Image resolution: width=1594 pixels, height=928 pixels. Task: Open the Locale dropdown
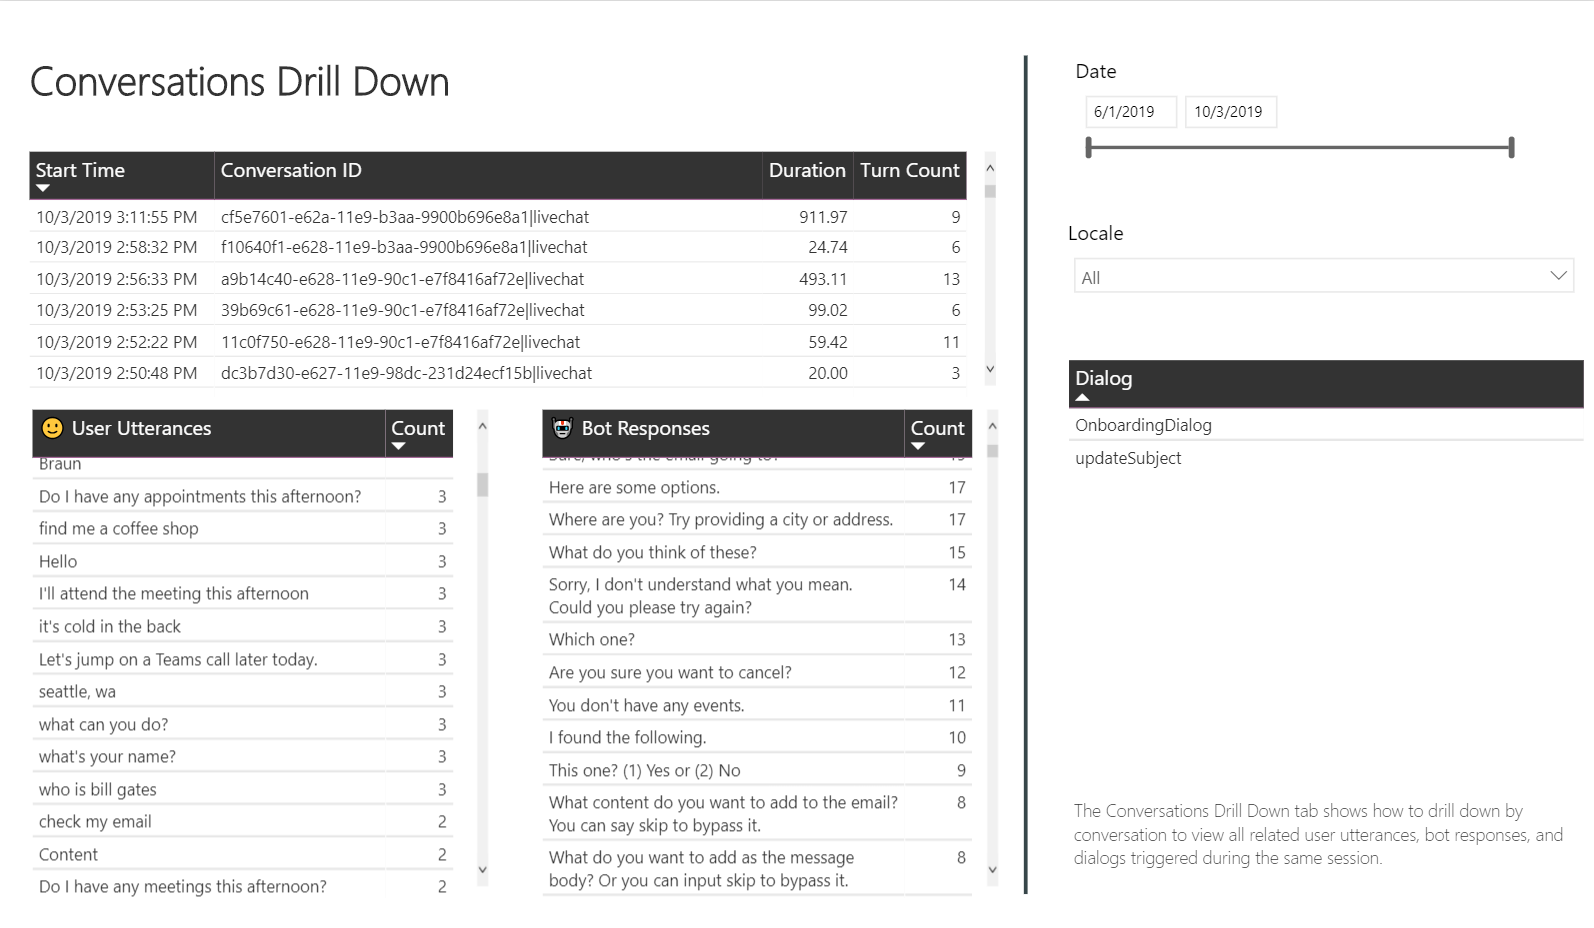[1324, 277]
